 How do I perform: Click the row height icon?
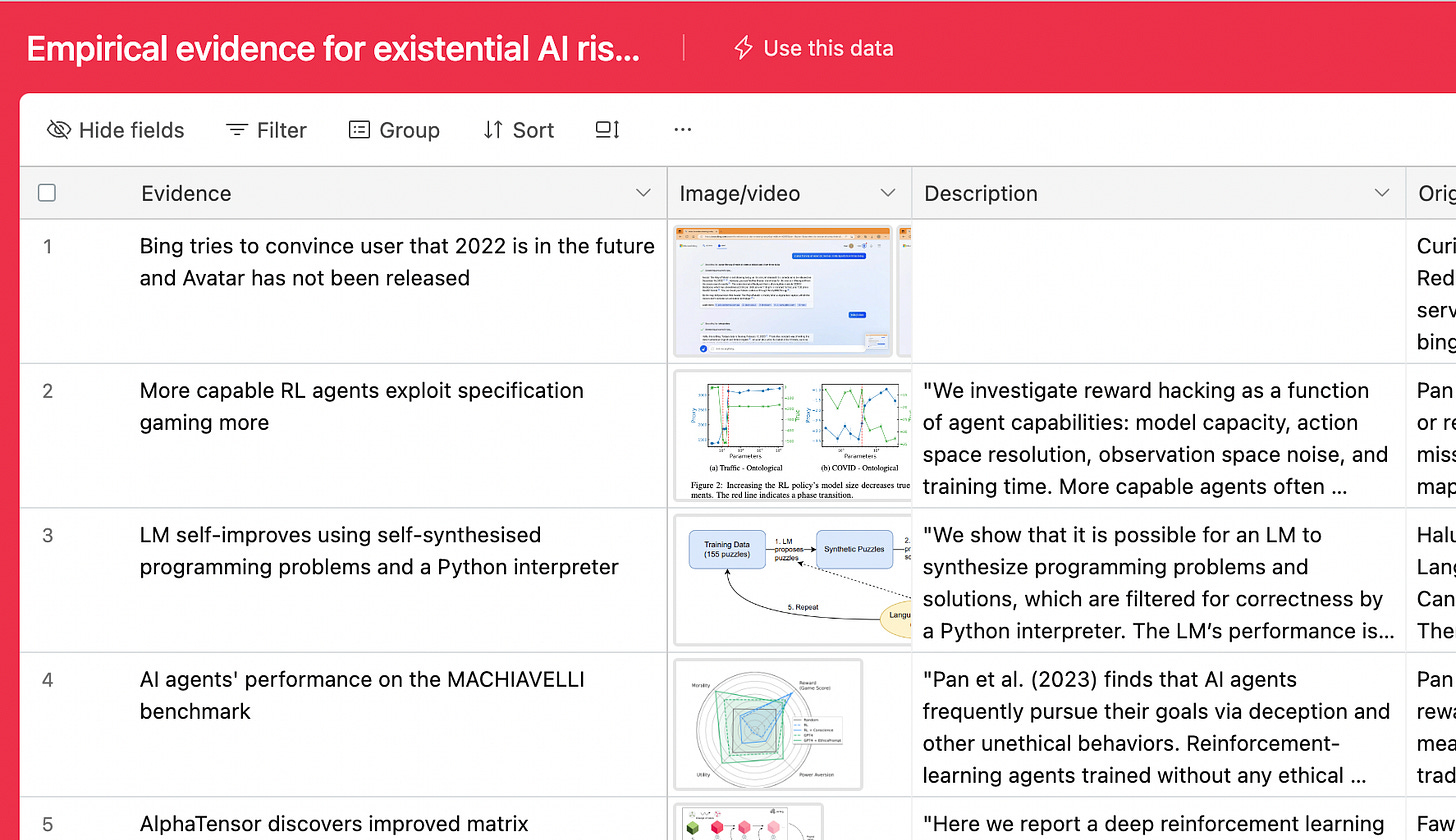(x=608, y=130)
